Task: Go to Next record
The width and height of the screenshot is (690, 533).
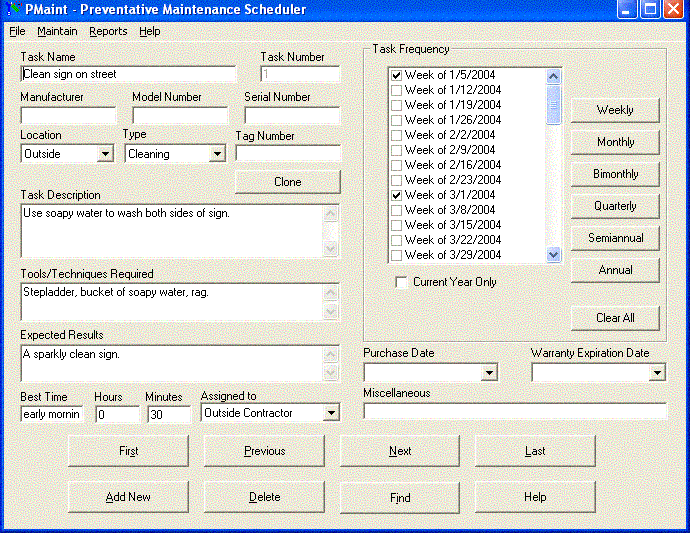Action: point(400,451)
